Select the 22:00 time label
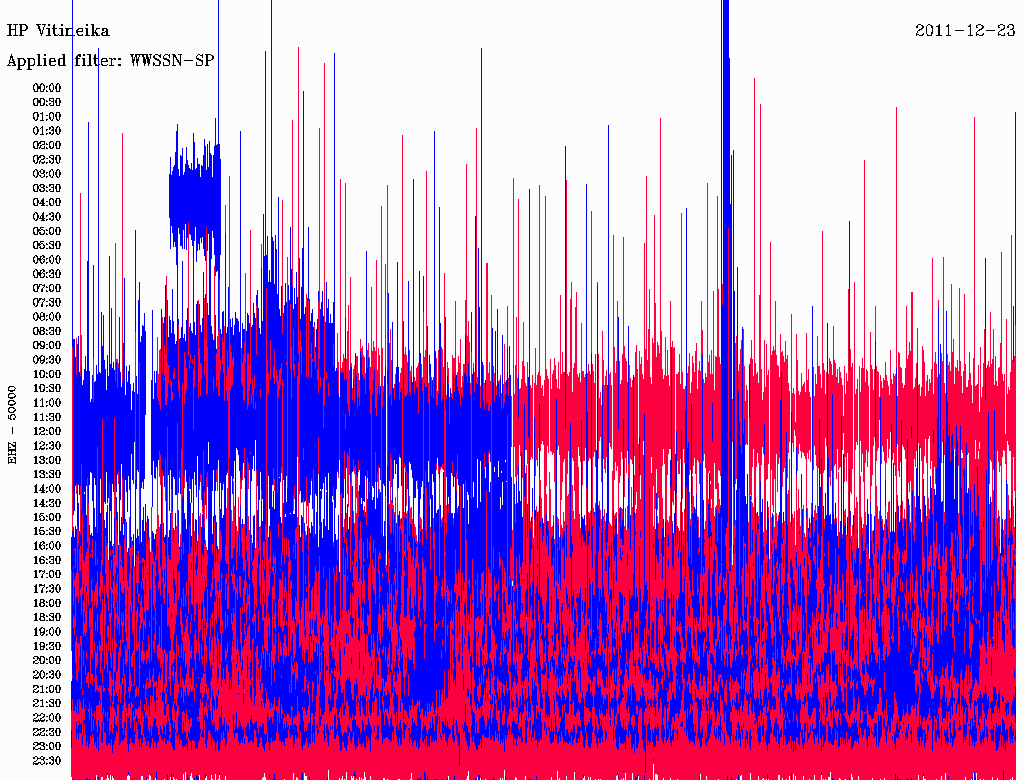 [x=47, y=718]
